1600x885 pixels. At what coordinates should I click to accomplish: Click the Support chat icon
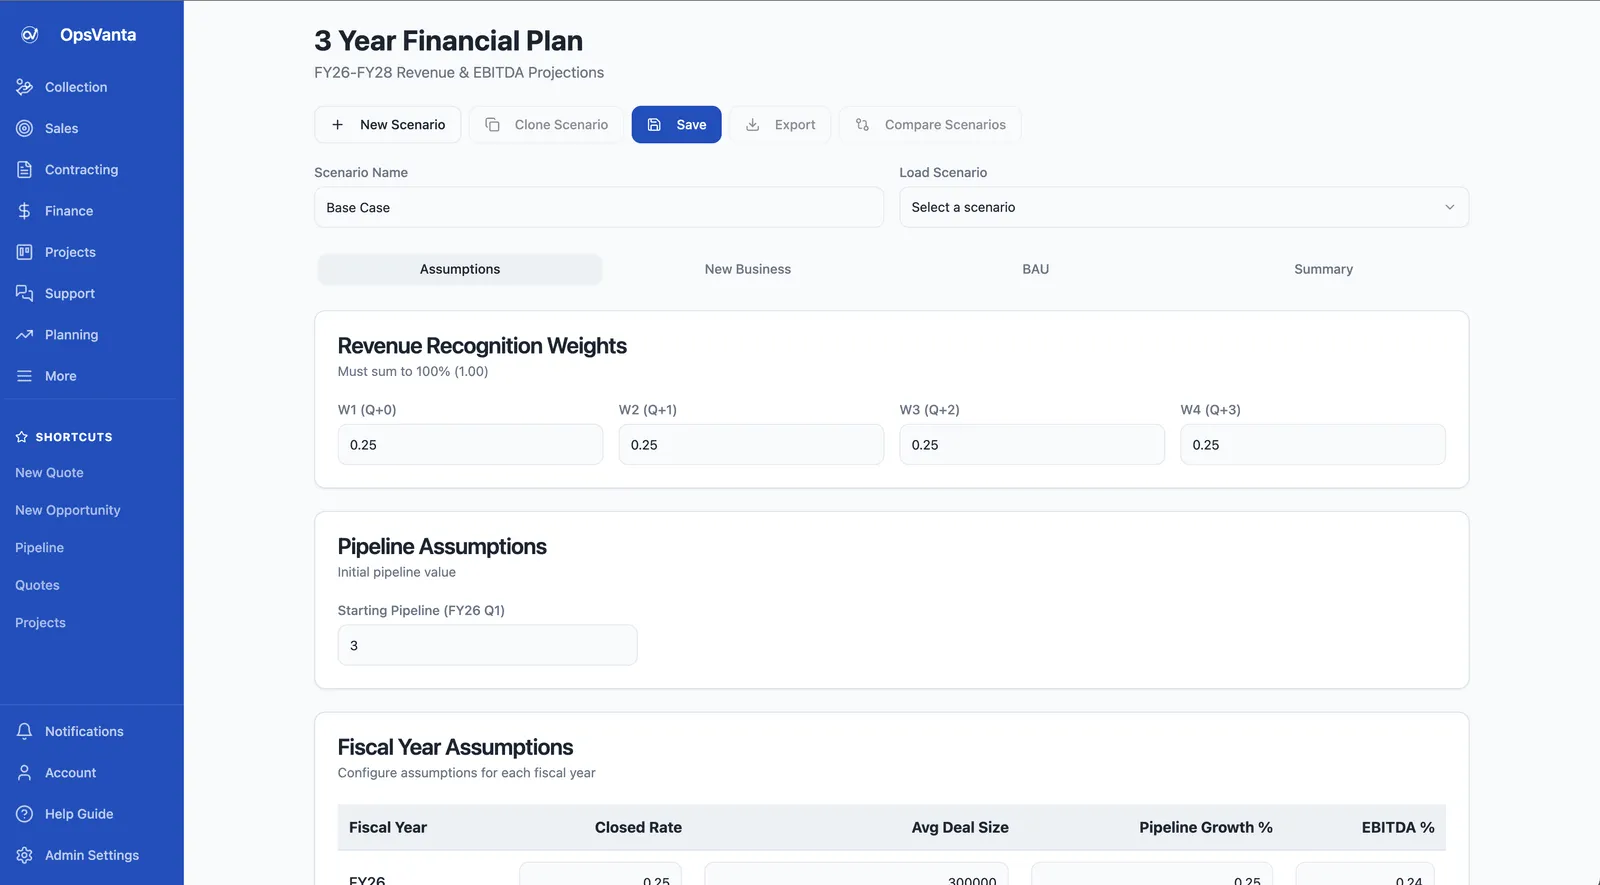25,293
